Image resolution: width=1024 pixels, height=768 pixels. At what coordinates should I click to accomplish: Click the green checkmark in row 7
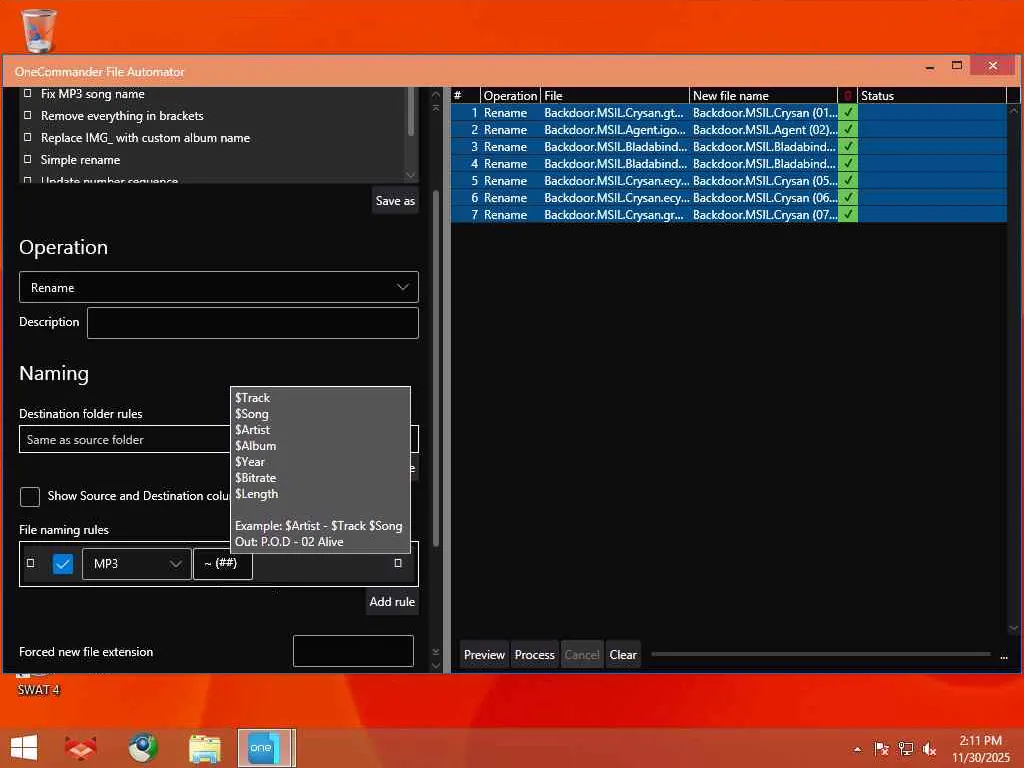pos(848,214)
